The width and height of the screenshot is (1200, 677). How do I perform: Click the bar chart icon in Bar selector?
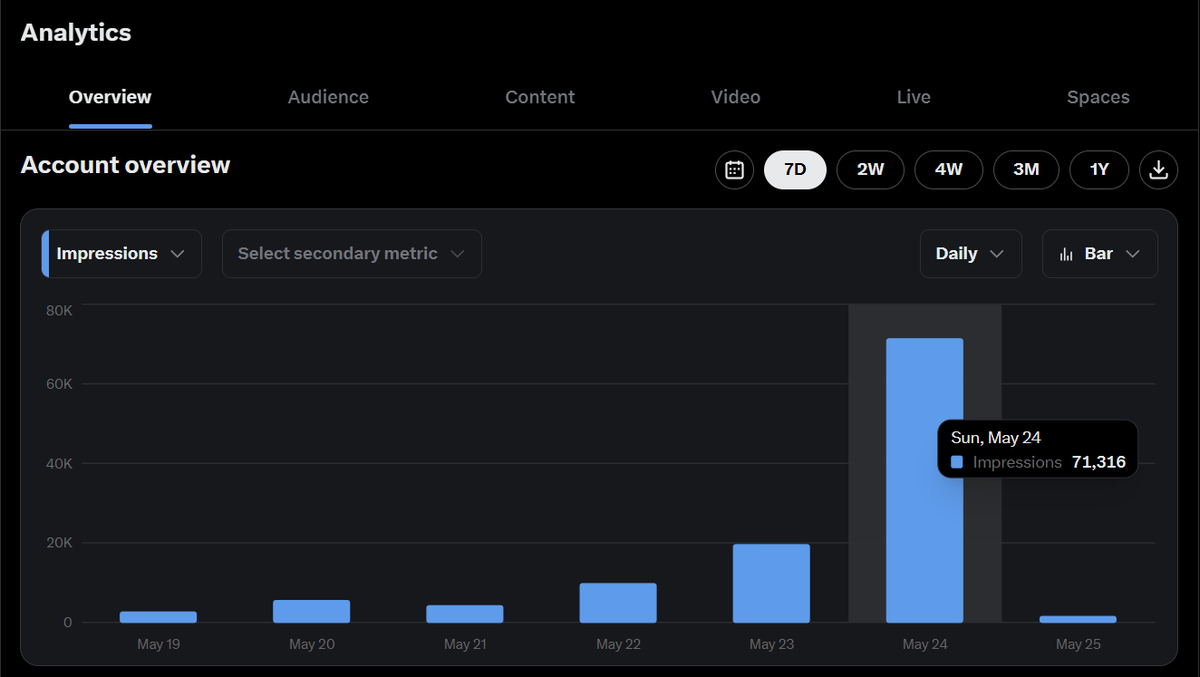(x=1066, y=254)
